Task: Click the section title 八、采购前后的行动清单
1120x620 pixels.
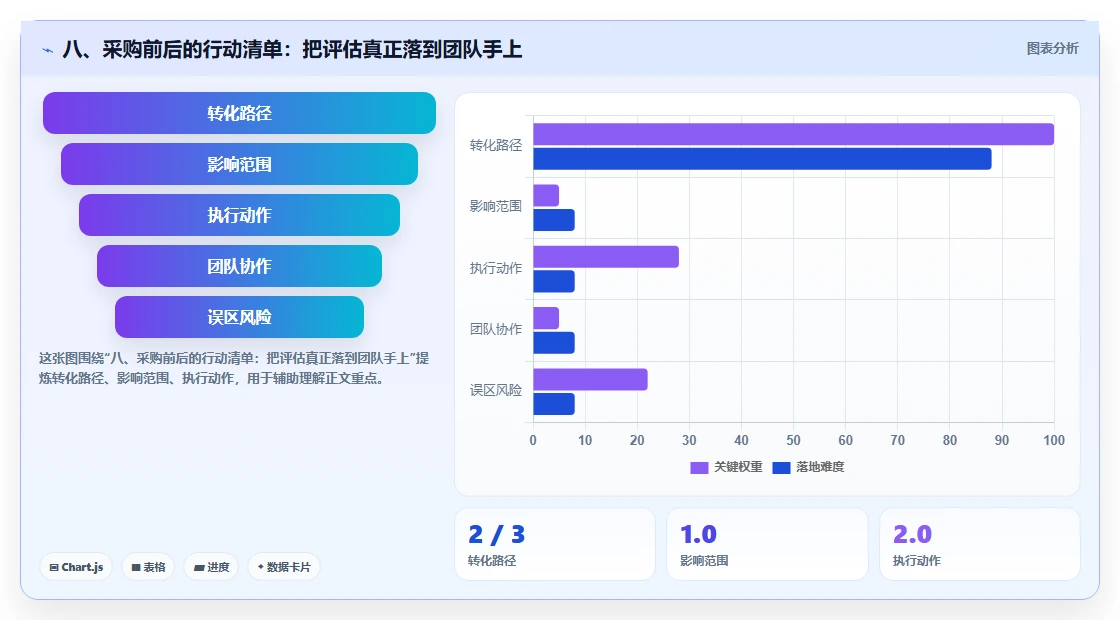Action: point(292,49)
